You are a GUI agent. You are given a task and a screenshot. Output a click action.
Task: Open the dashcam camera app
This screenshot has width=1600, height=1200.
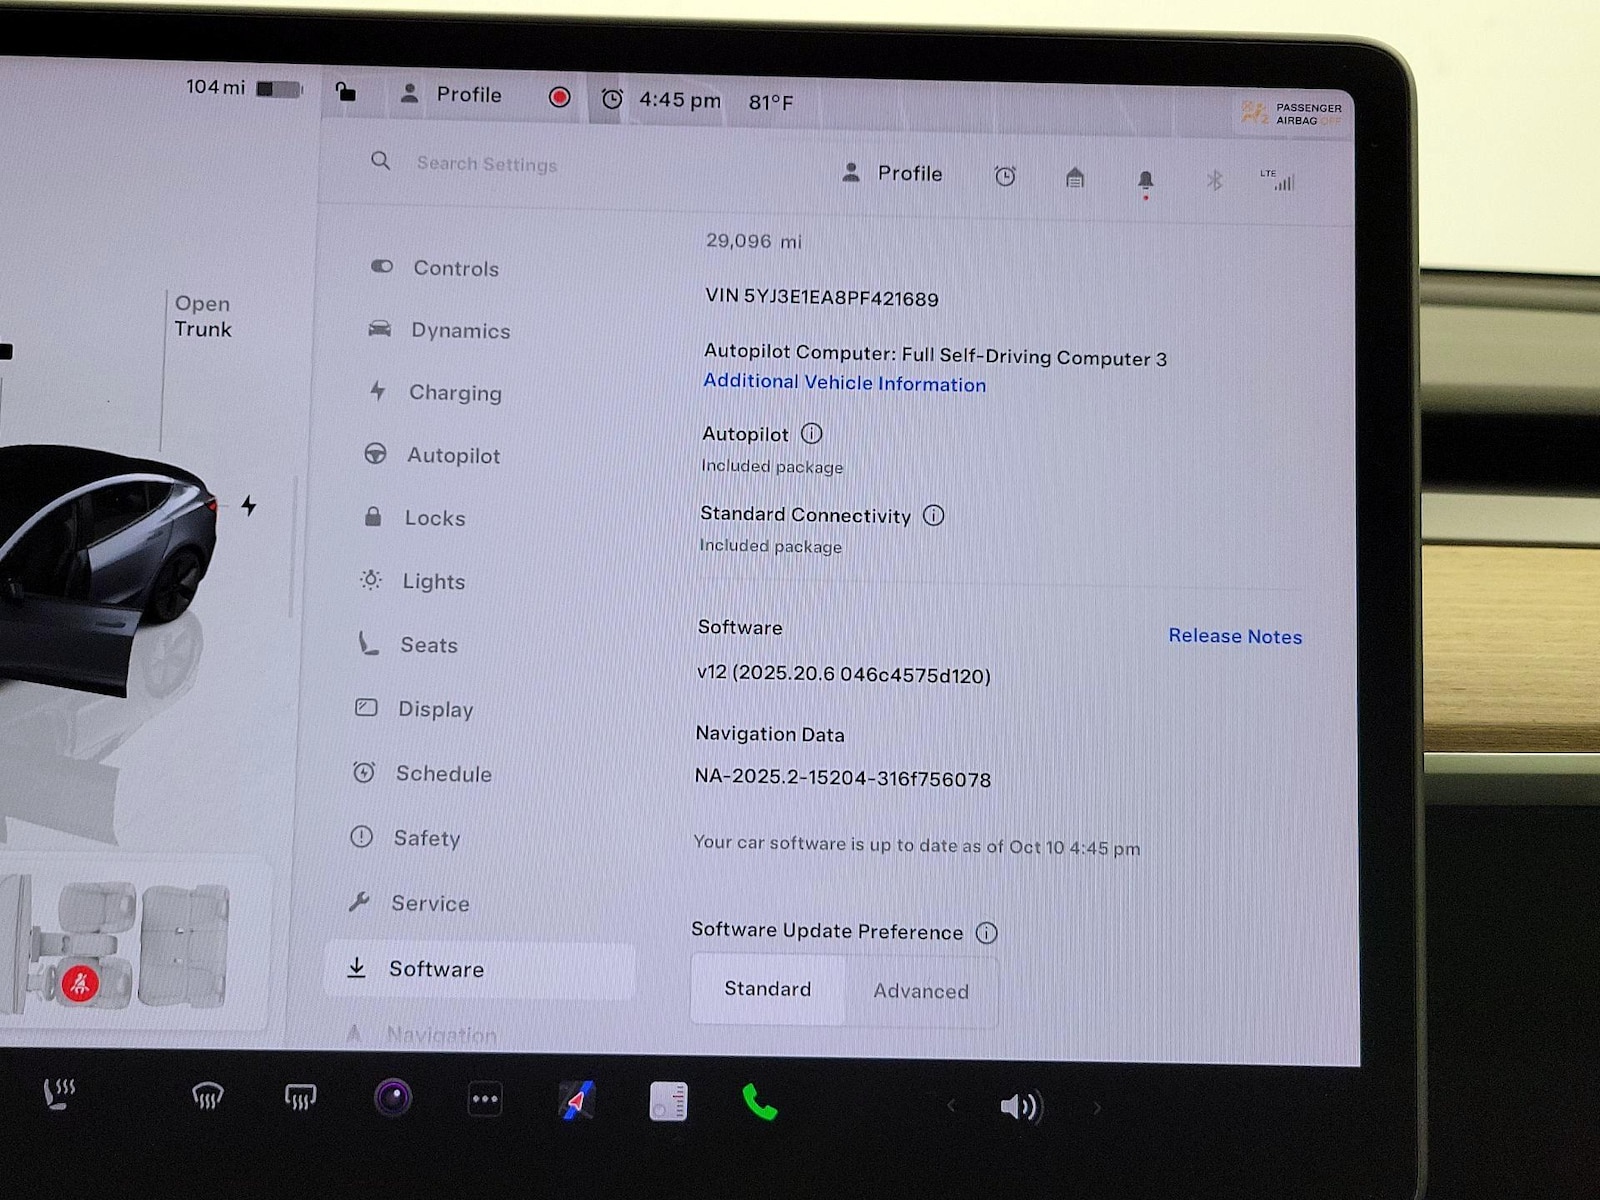[x=393, y=1098]
